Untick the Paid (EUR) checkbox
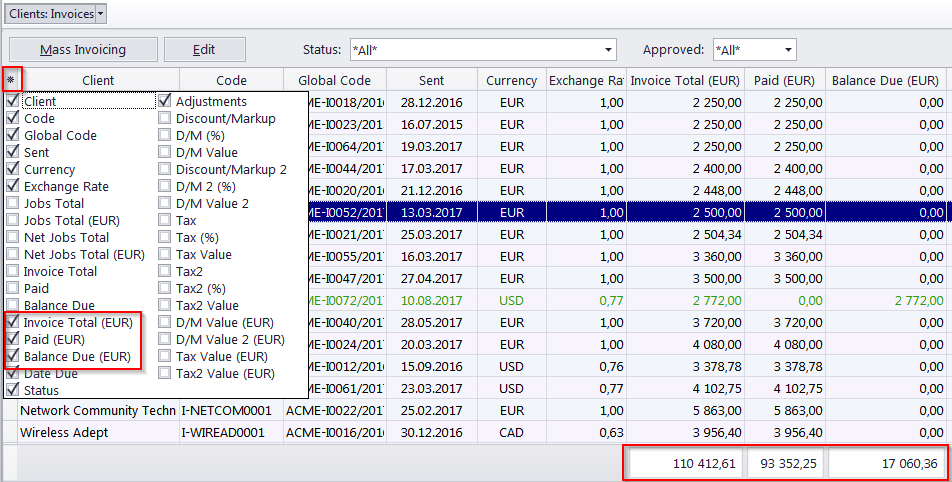Screen dimensions: 952x482 (12, 339)
